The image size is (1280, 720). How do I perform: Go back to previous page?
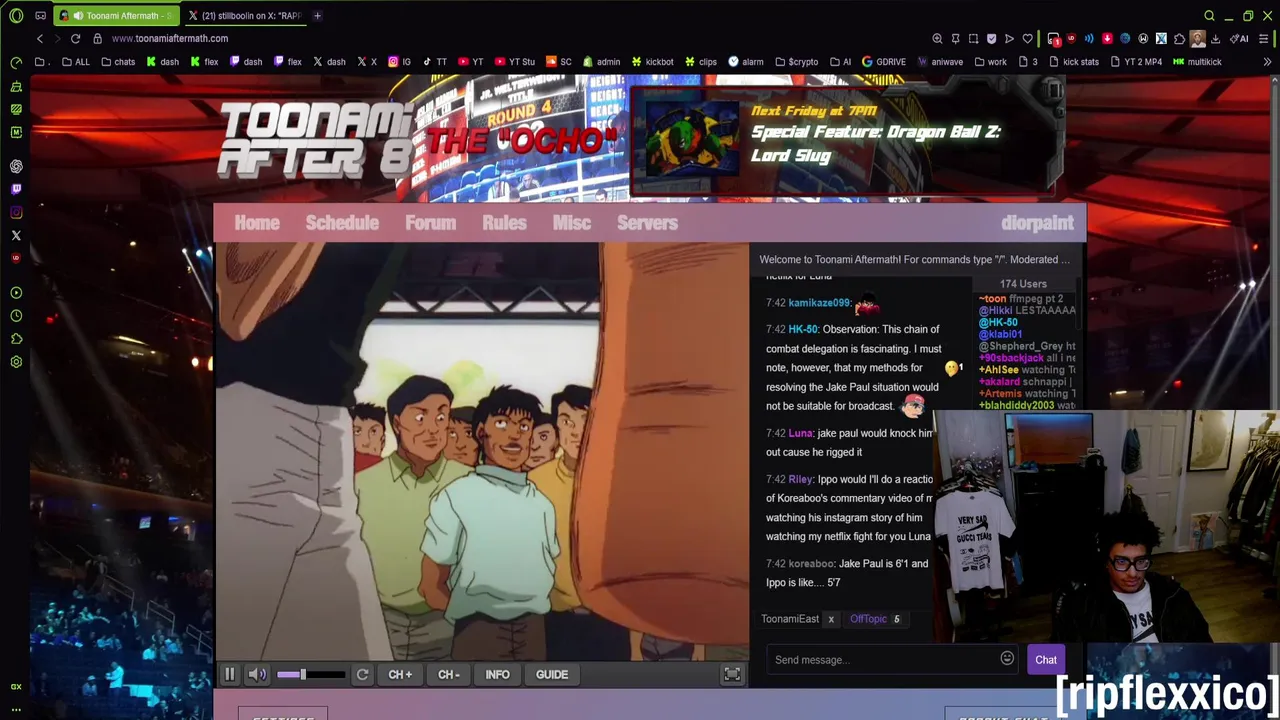coord(40,38)
